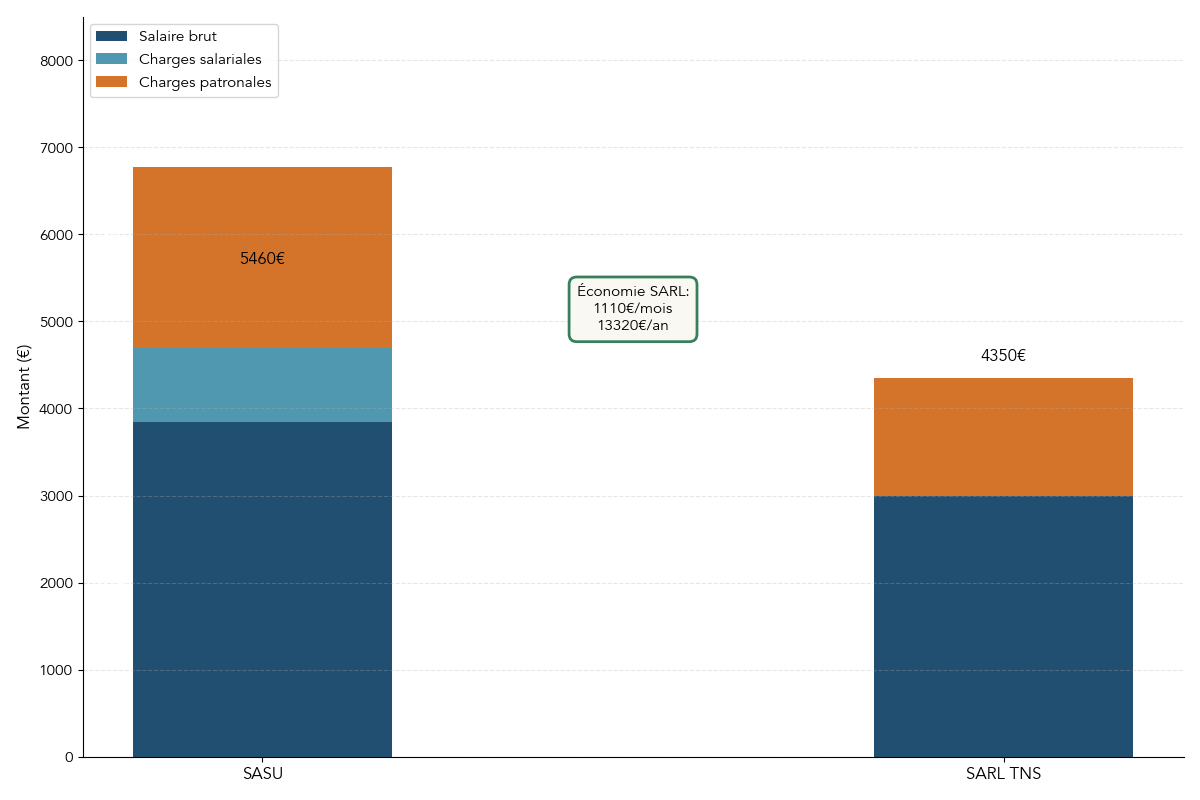Click the Économie SARL savings callout
Image resolution: width=1200 pixels, height=800 pixels.
[634, 308]
